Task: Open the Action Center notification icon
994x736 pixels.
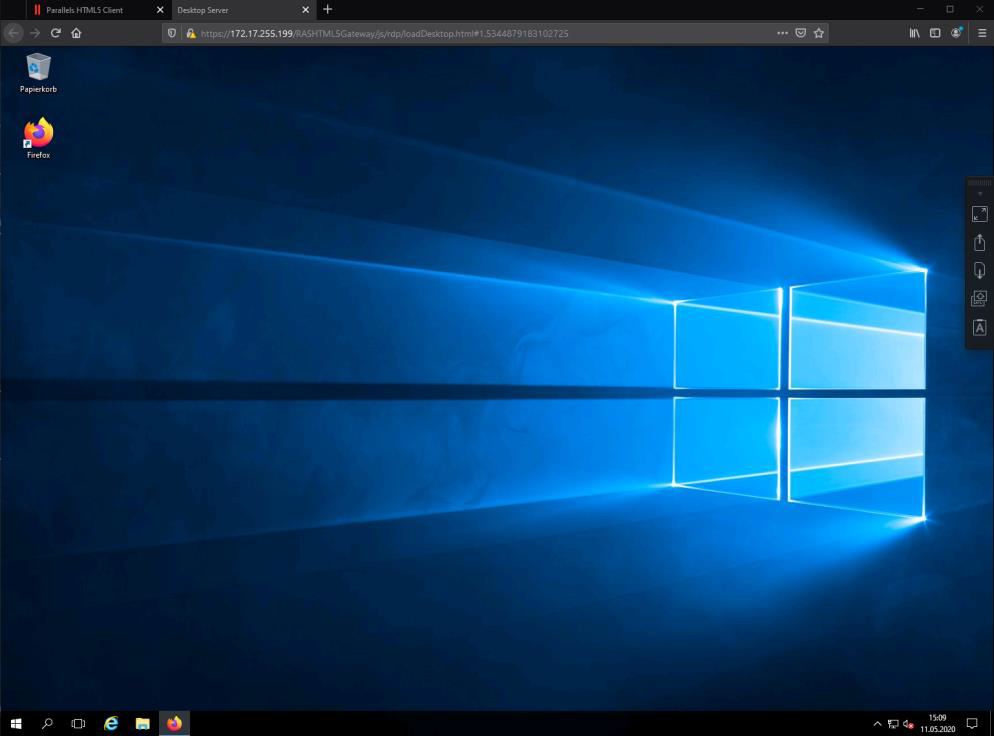Action: coord(972,723)
